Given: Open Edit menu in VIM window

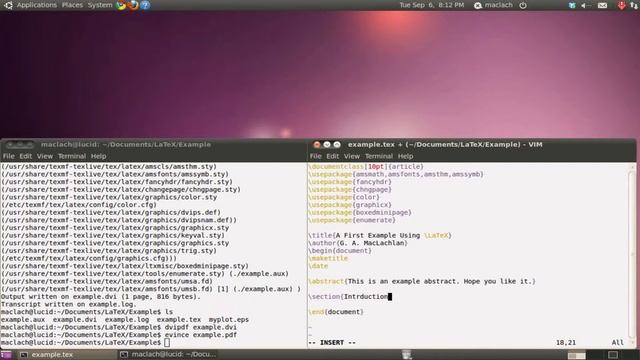Looking at the screenshot, I should [333, 156].
